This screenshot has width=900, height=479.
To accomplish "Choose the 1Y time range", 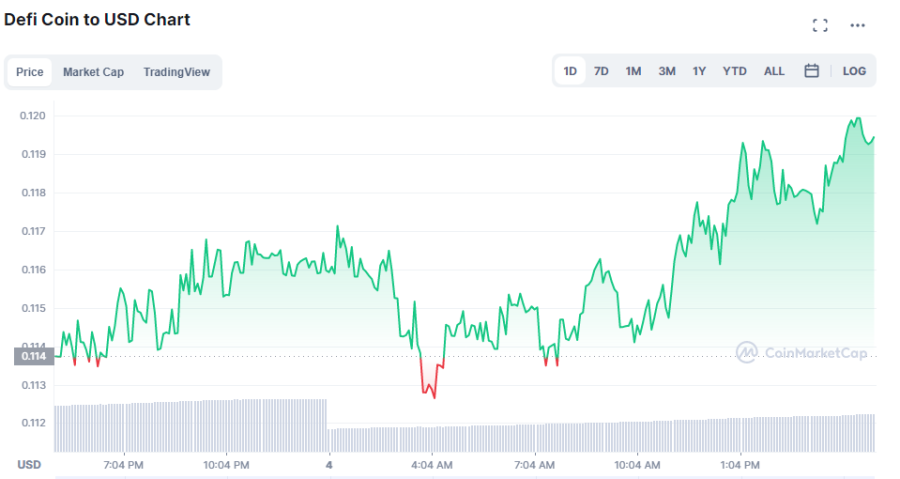I will pyautogui.click(x=699, y=71).
